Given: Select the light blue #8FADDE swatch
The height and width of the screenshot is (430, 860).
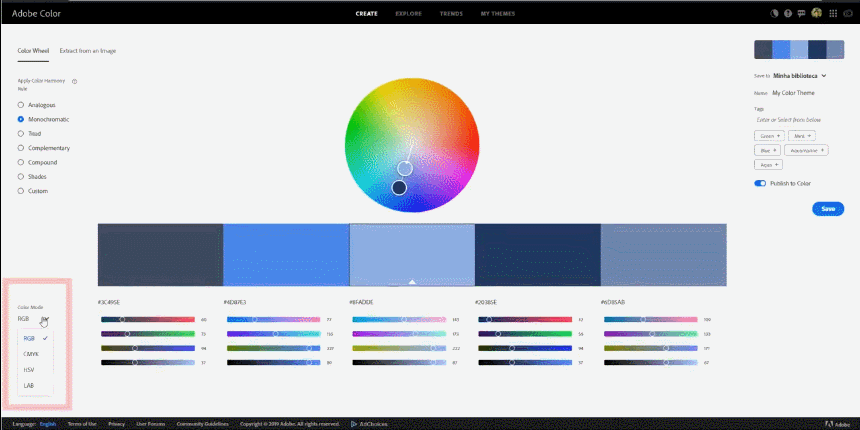Looking at the screenshot, I should click(412, 254).
